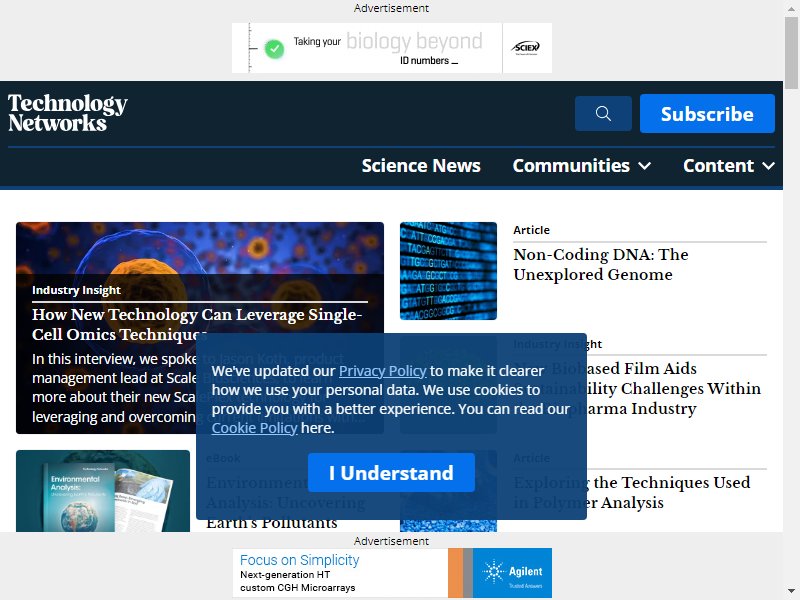The image size is (800, 600).
Task: Click the Agilent logo in bottom ad
Action: (x=512, y=572)
